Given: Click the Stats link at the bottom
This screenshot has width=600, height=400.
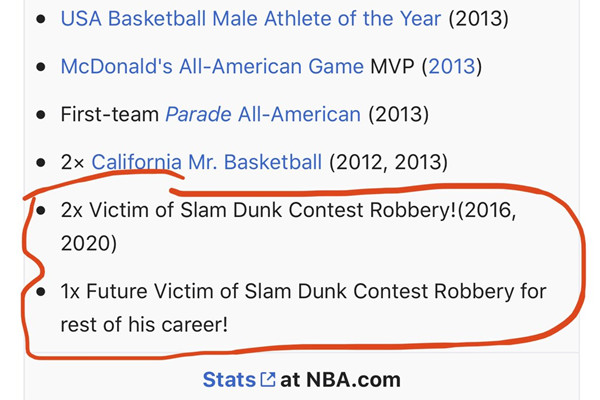Looking at the screenshot, I should (229, 380).
